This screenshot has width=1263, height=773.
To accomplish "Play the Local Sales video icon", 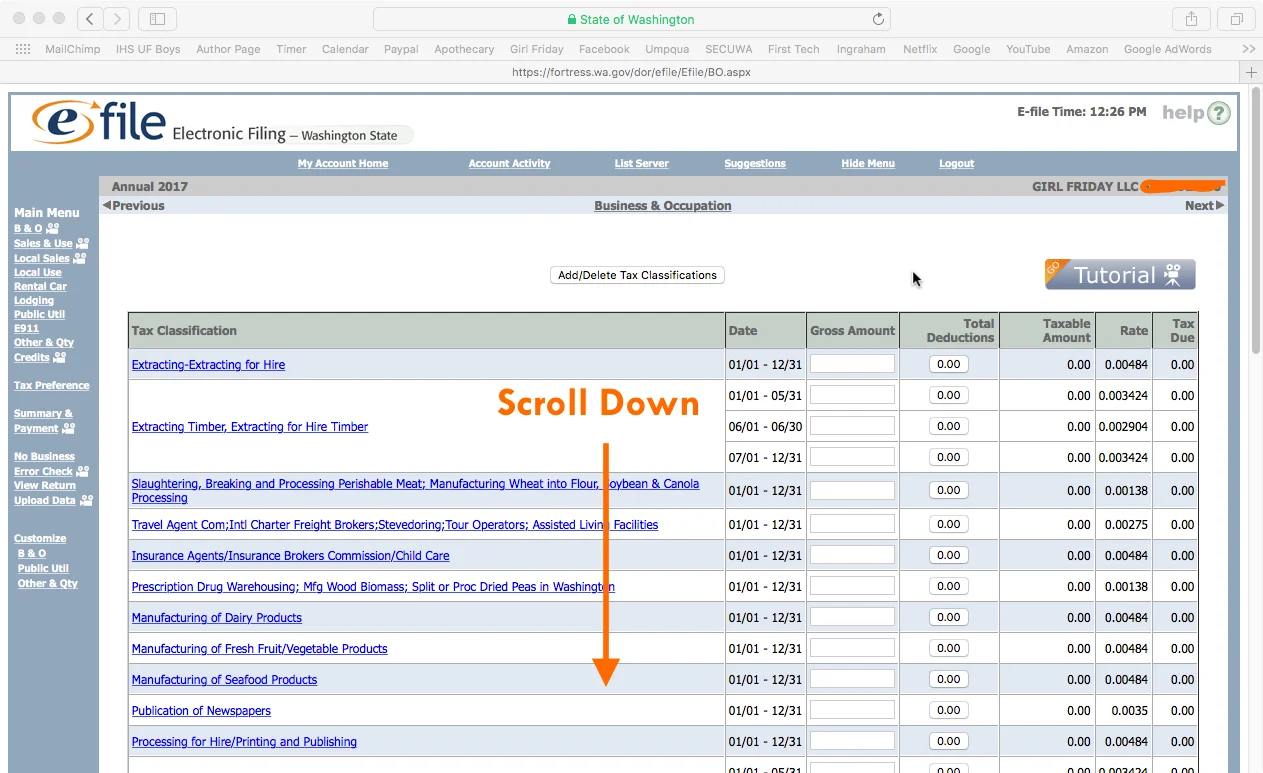I will pos(79,258).
